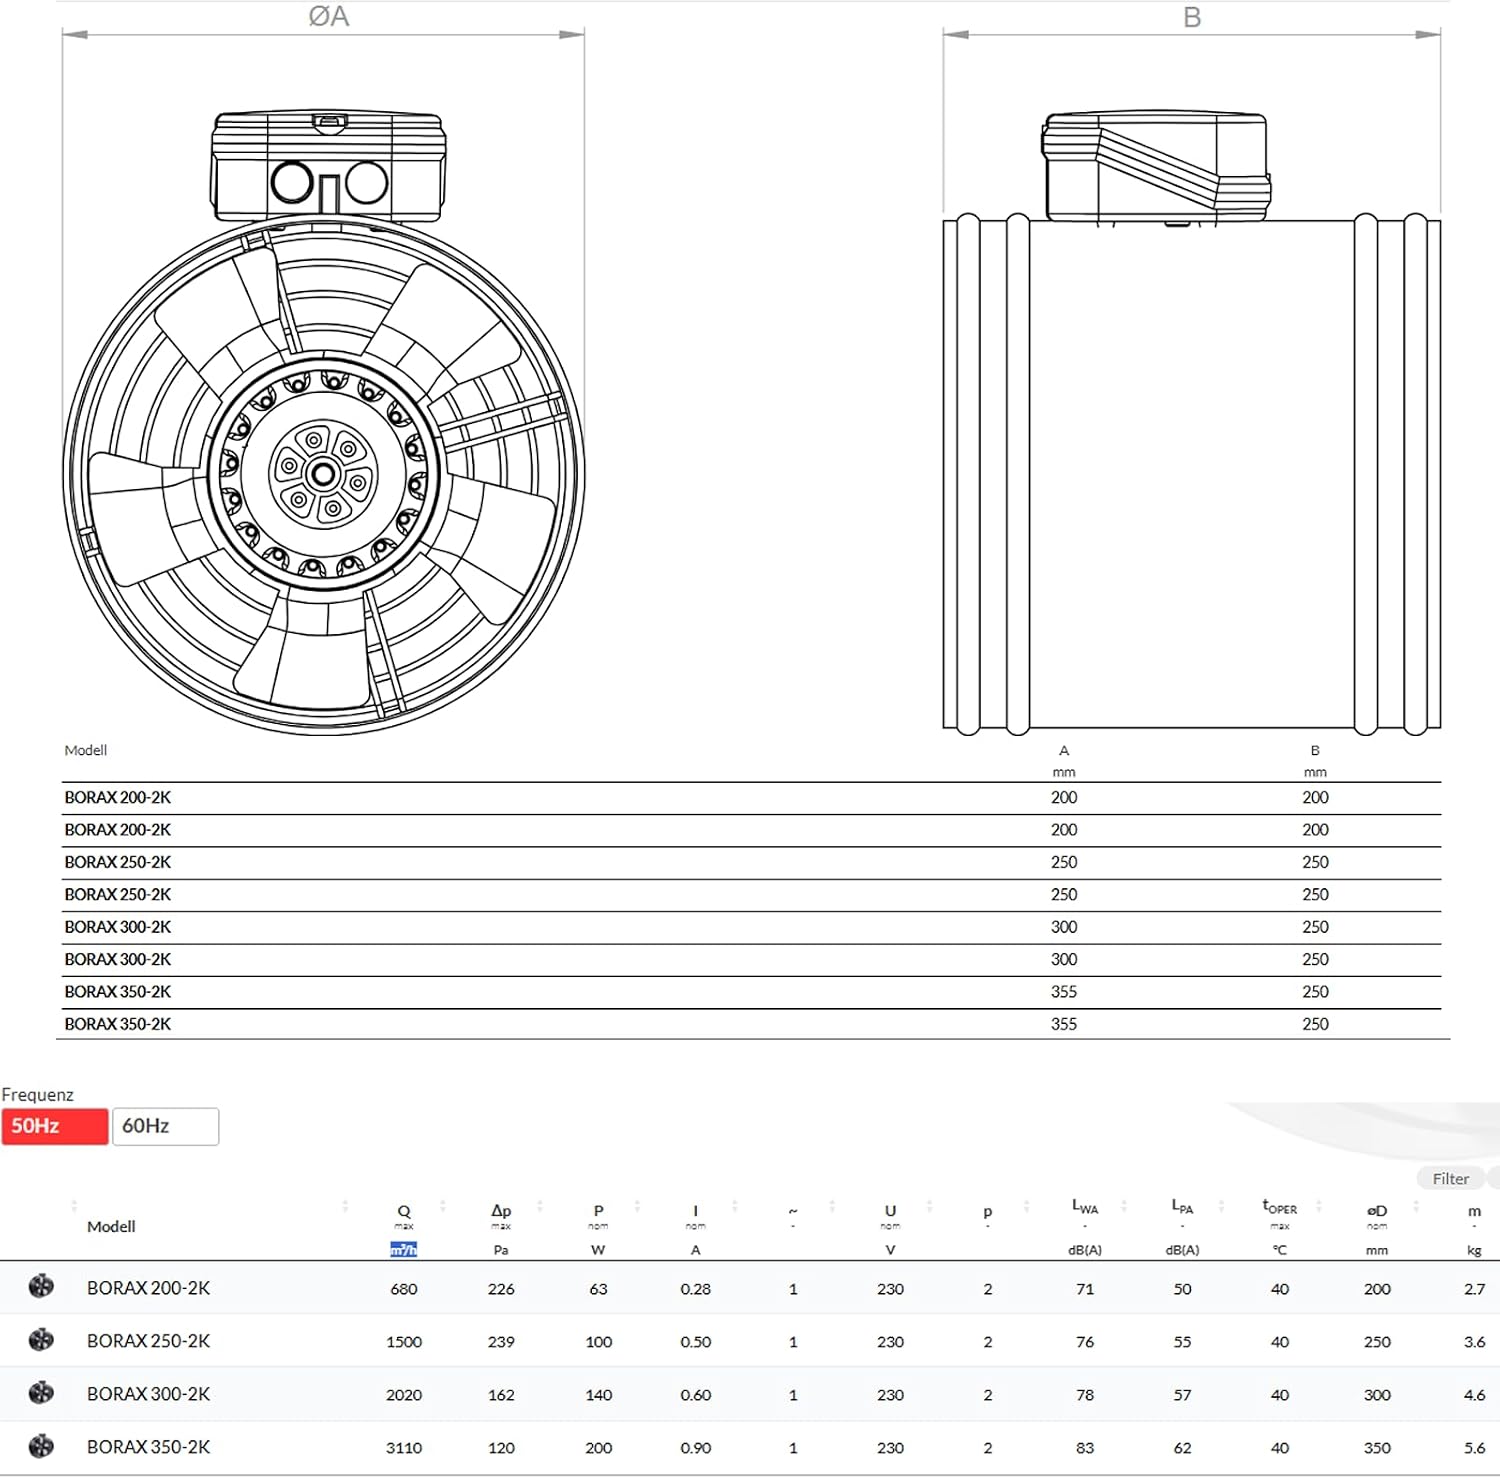The width and height of the screenshot is (1500, 1479).
Task: Click the weight value 2.7
Action: coord(1474,1289)
